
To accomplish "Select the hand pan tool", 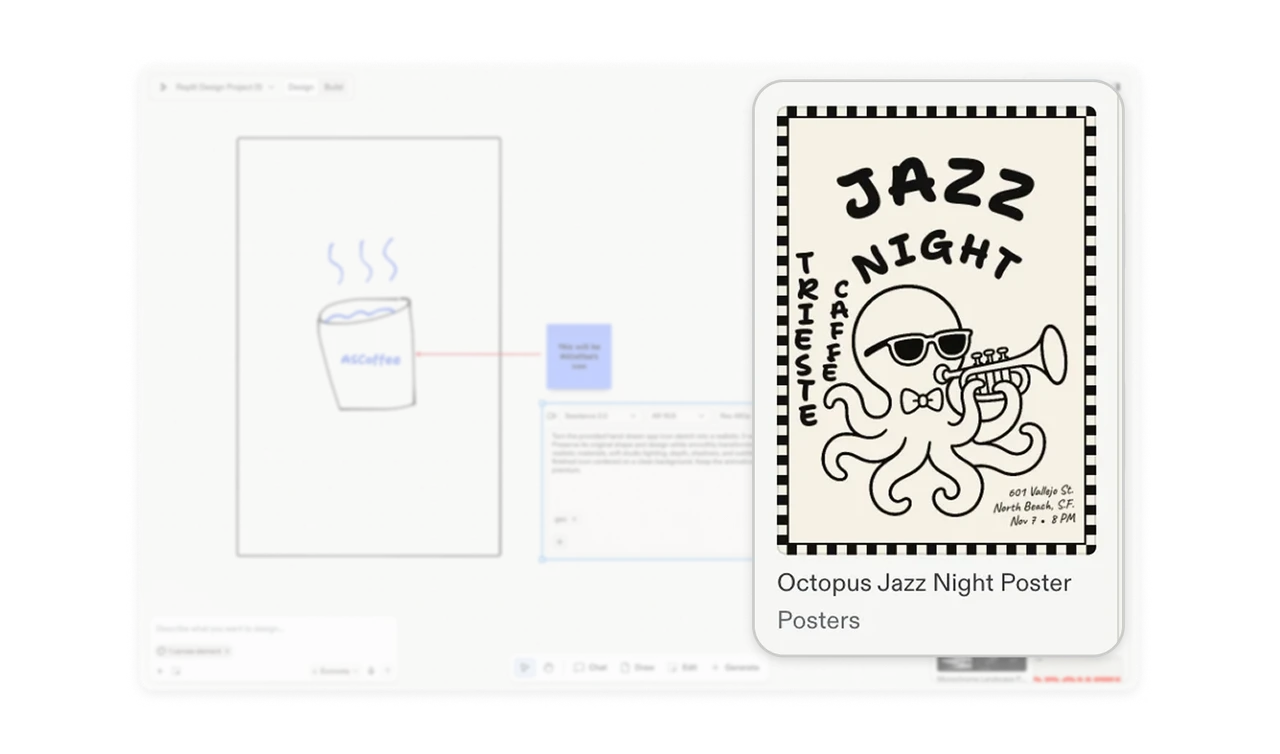I will click(x=548, y=667).
